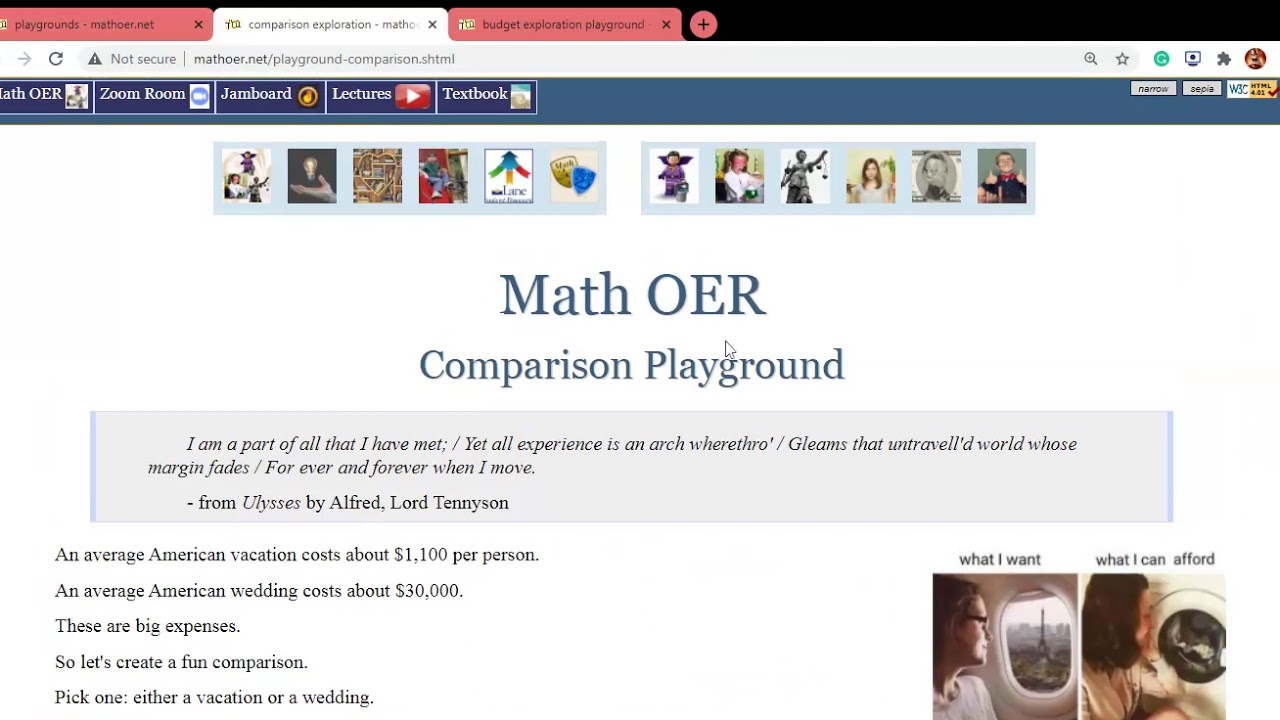Viewport: 1280px width, 720px height.
Task: Open the screen recorder extension icon
Action: click(x=1193, y=59)
